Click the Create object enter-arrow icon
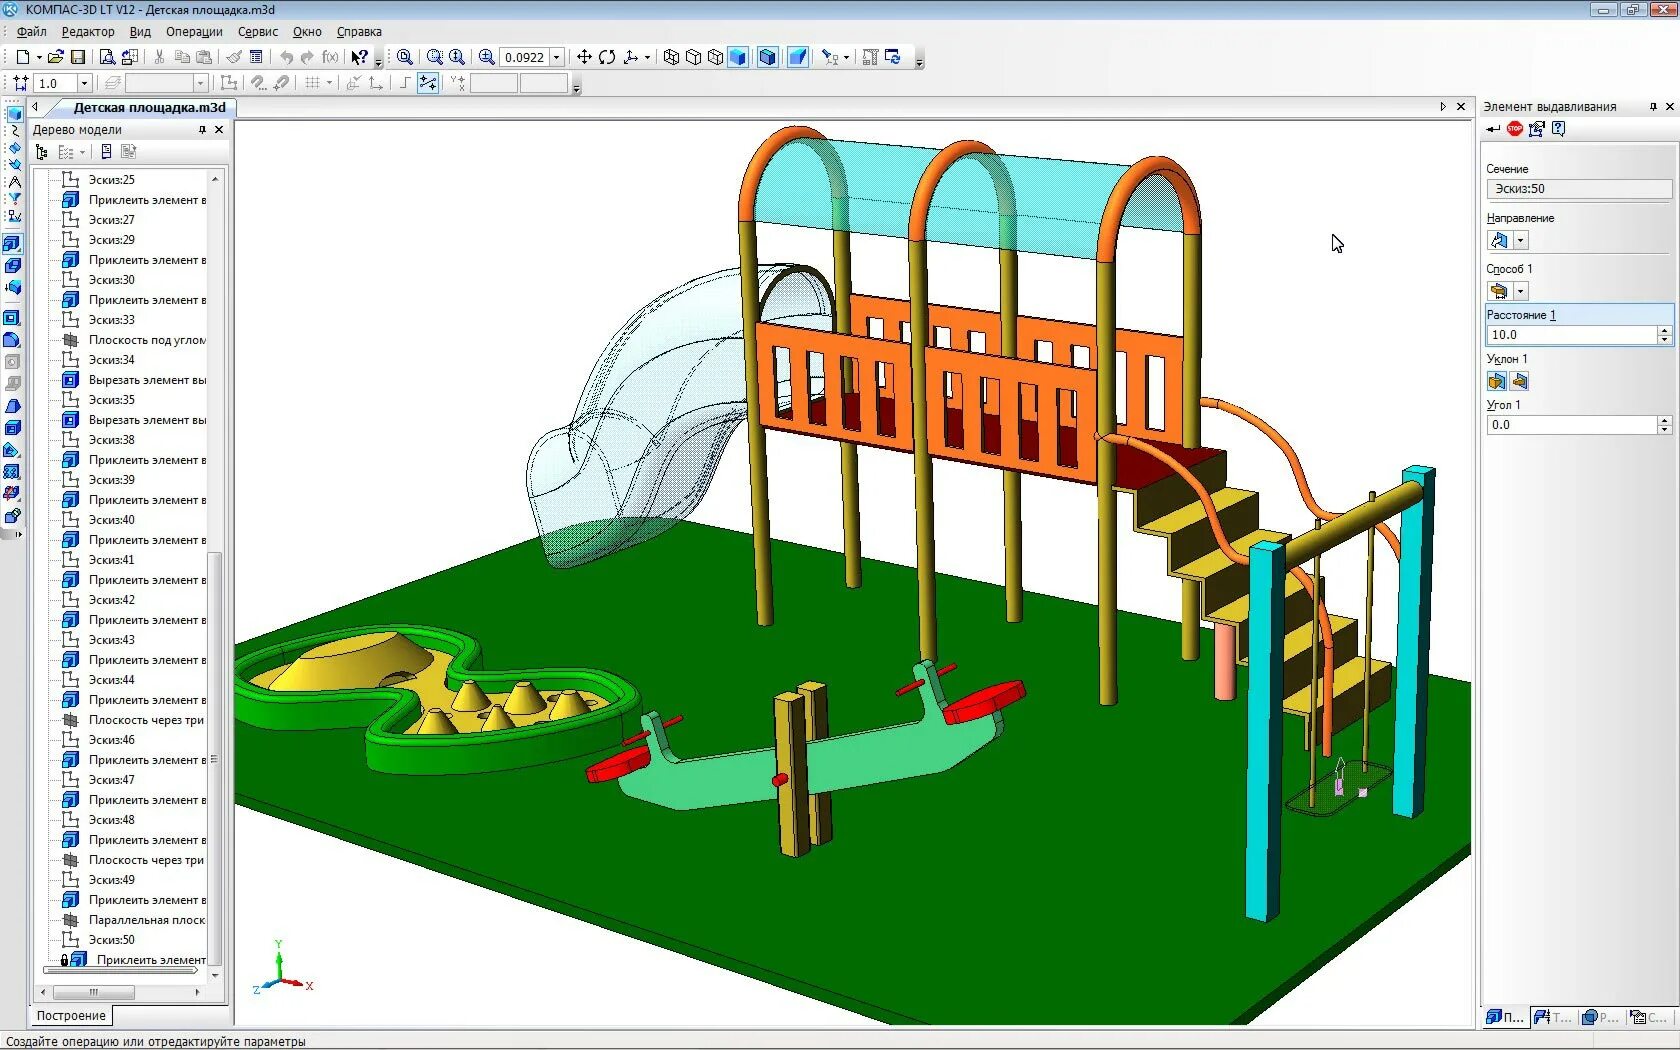The image size is (1680, 1050). pos(1493,128)
